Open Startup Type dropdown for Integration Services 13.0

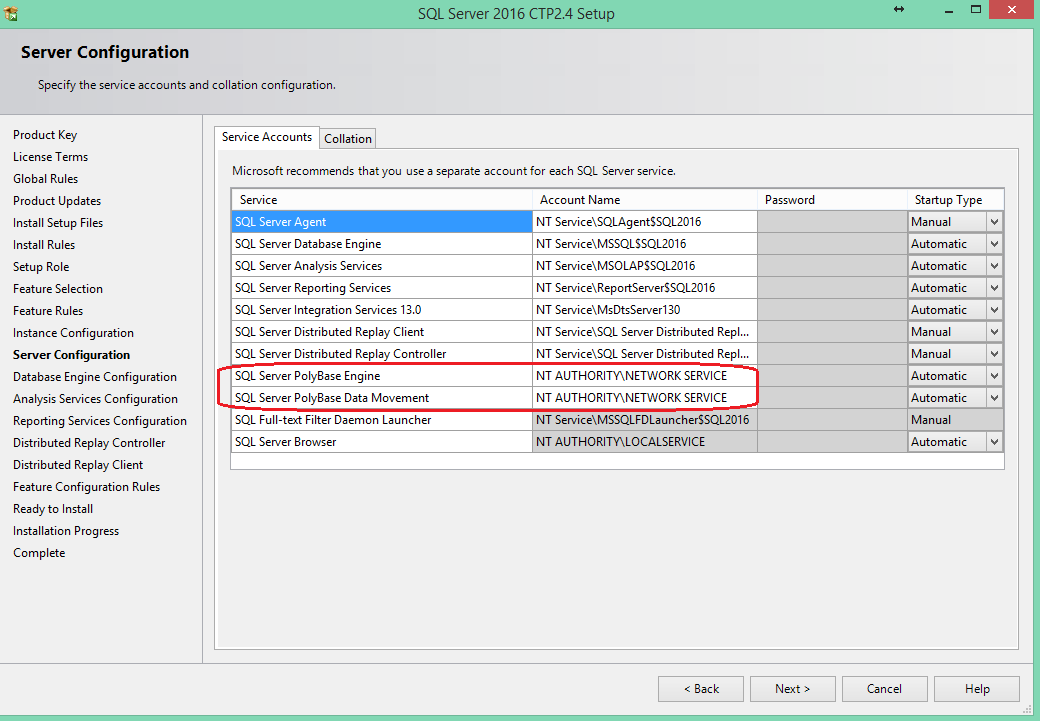coord(994,310)
